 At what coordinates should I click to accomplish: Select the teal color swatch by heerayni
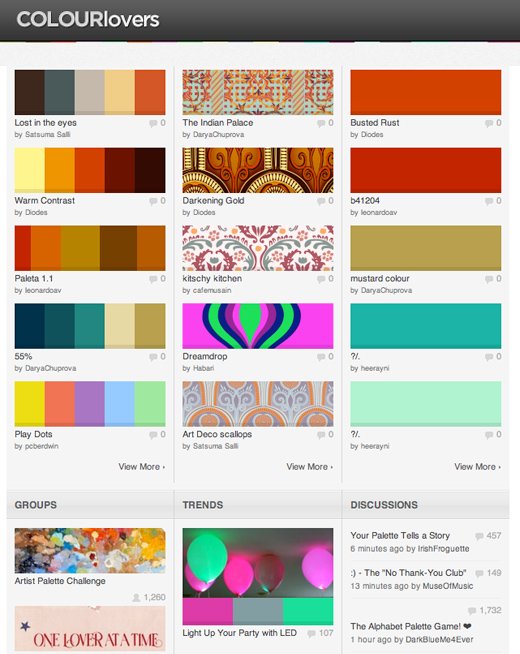[426, 326]
